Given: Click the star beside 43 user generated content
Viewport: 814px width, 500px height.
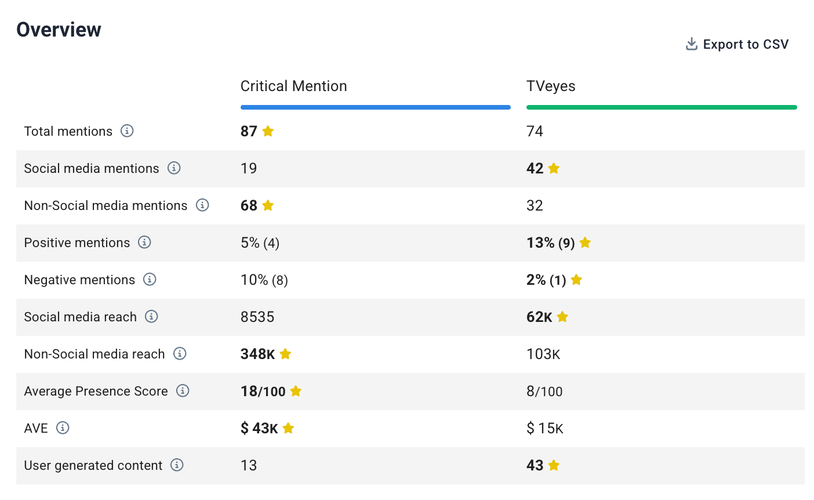Looking at the screenshot, I should (554, 465).
